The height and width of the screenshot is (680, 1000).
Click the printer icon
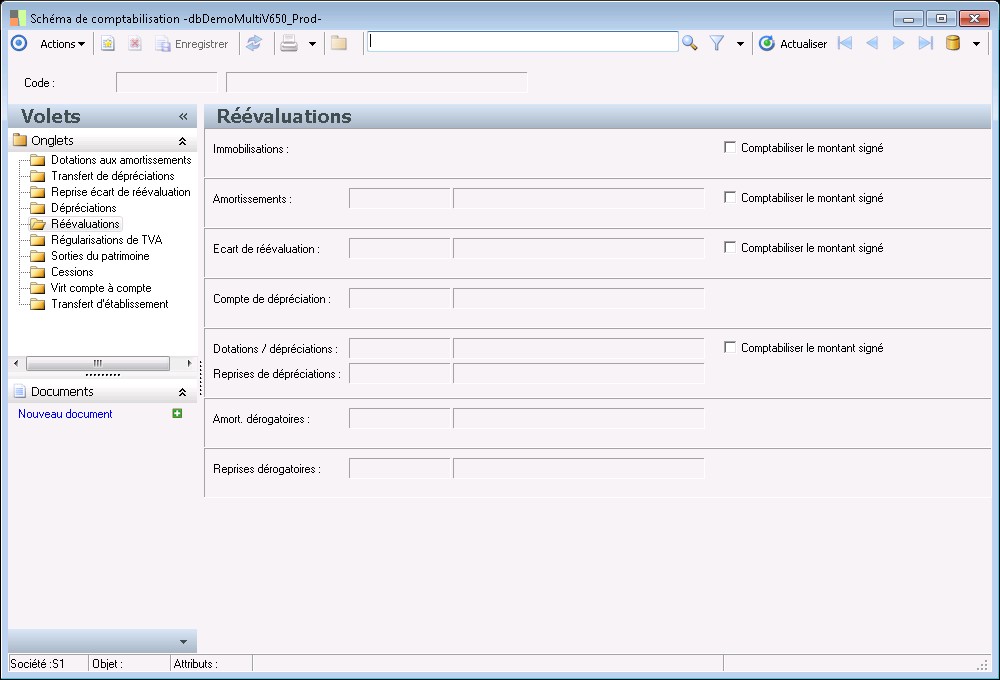289,43
